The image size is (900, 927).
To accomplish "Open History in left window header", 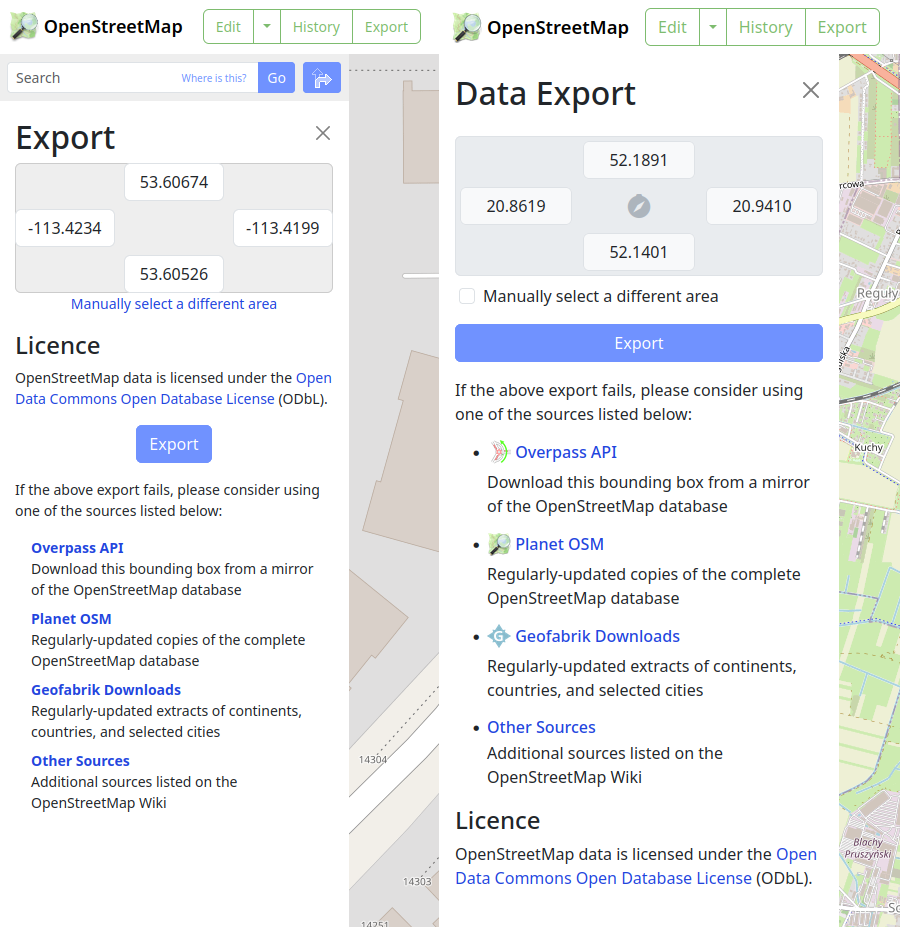I will (316, 27).
